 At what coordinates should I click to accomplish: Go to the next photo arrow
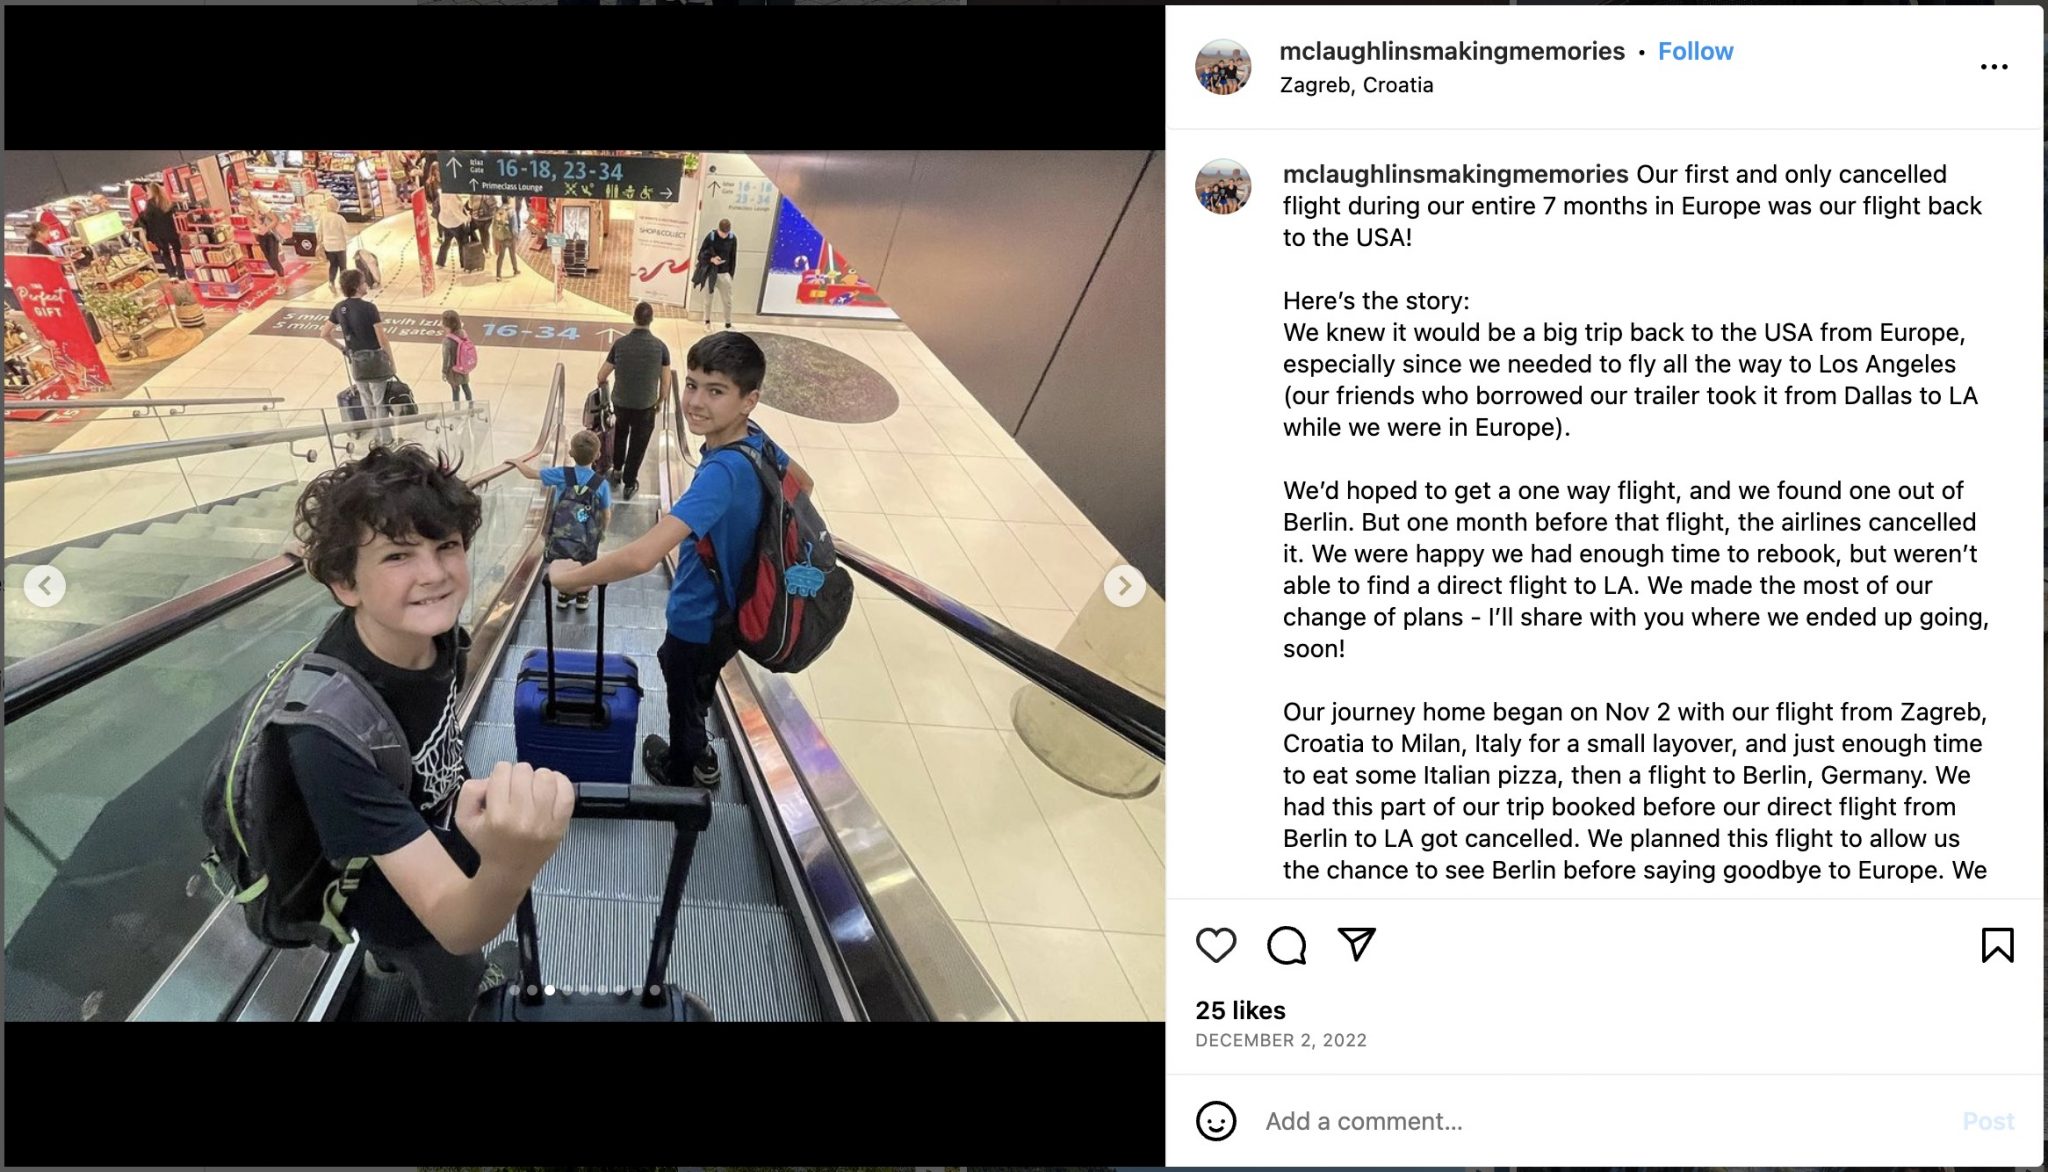click(1124, 585)
